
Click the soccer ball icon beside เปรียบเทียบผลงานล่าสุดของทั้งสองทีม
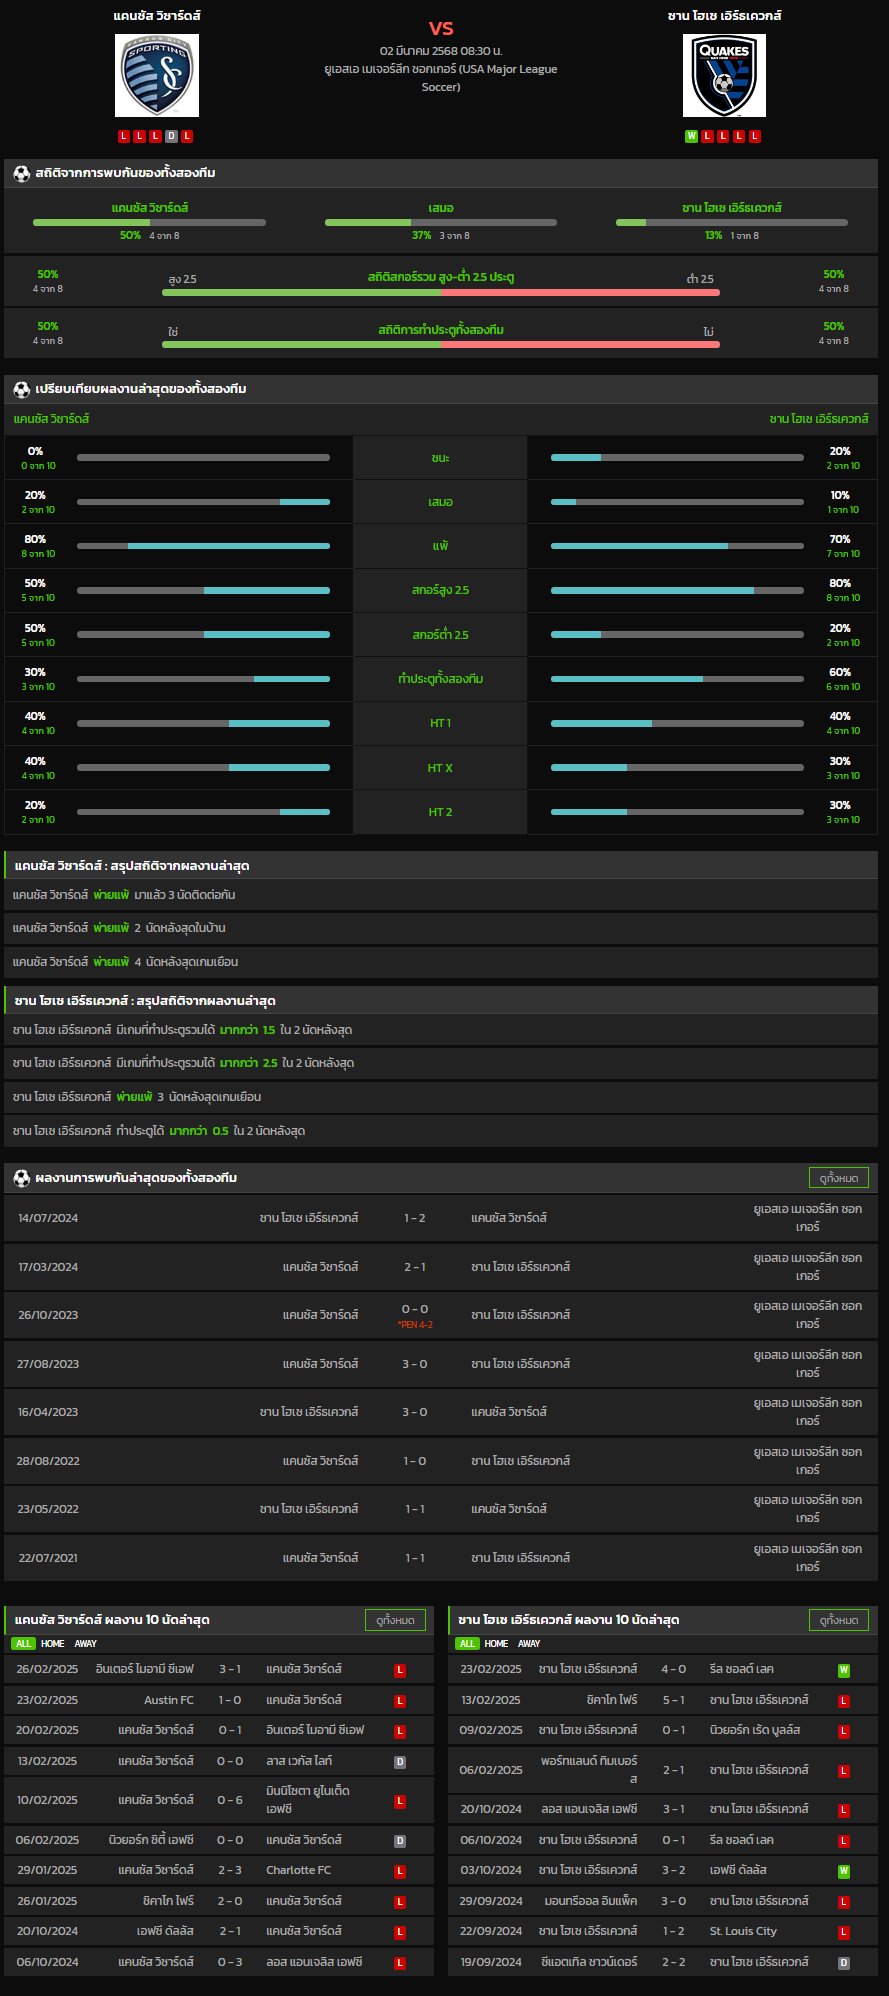(x=21, y=389)
